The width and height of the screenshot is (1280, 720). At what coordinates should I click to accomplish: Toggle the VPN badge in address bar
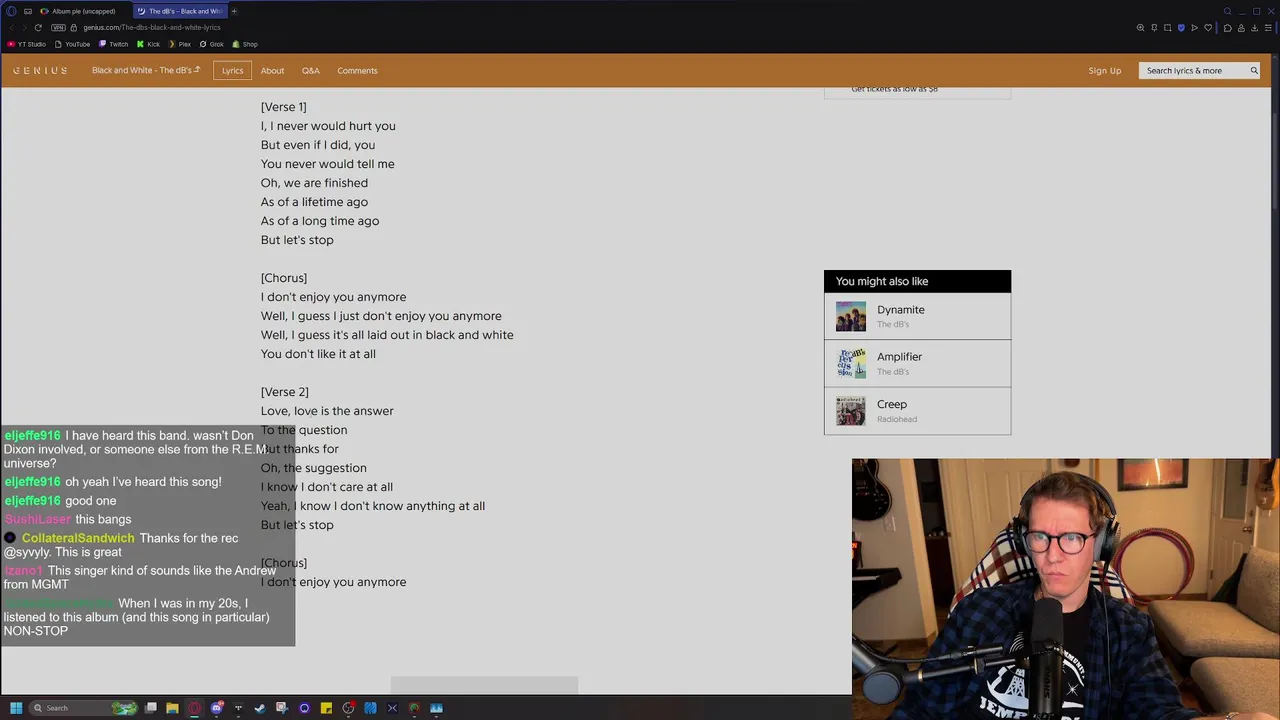tap(58, 27)
